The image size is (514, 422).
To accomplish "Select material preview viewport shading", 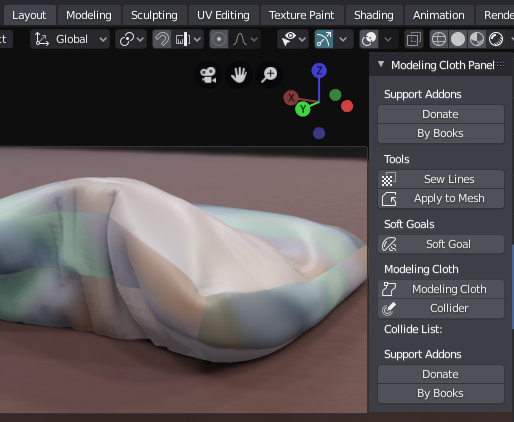I will click(477, 39).
